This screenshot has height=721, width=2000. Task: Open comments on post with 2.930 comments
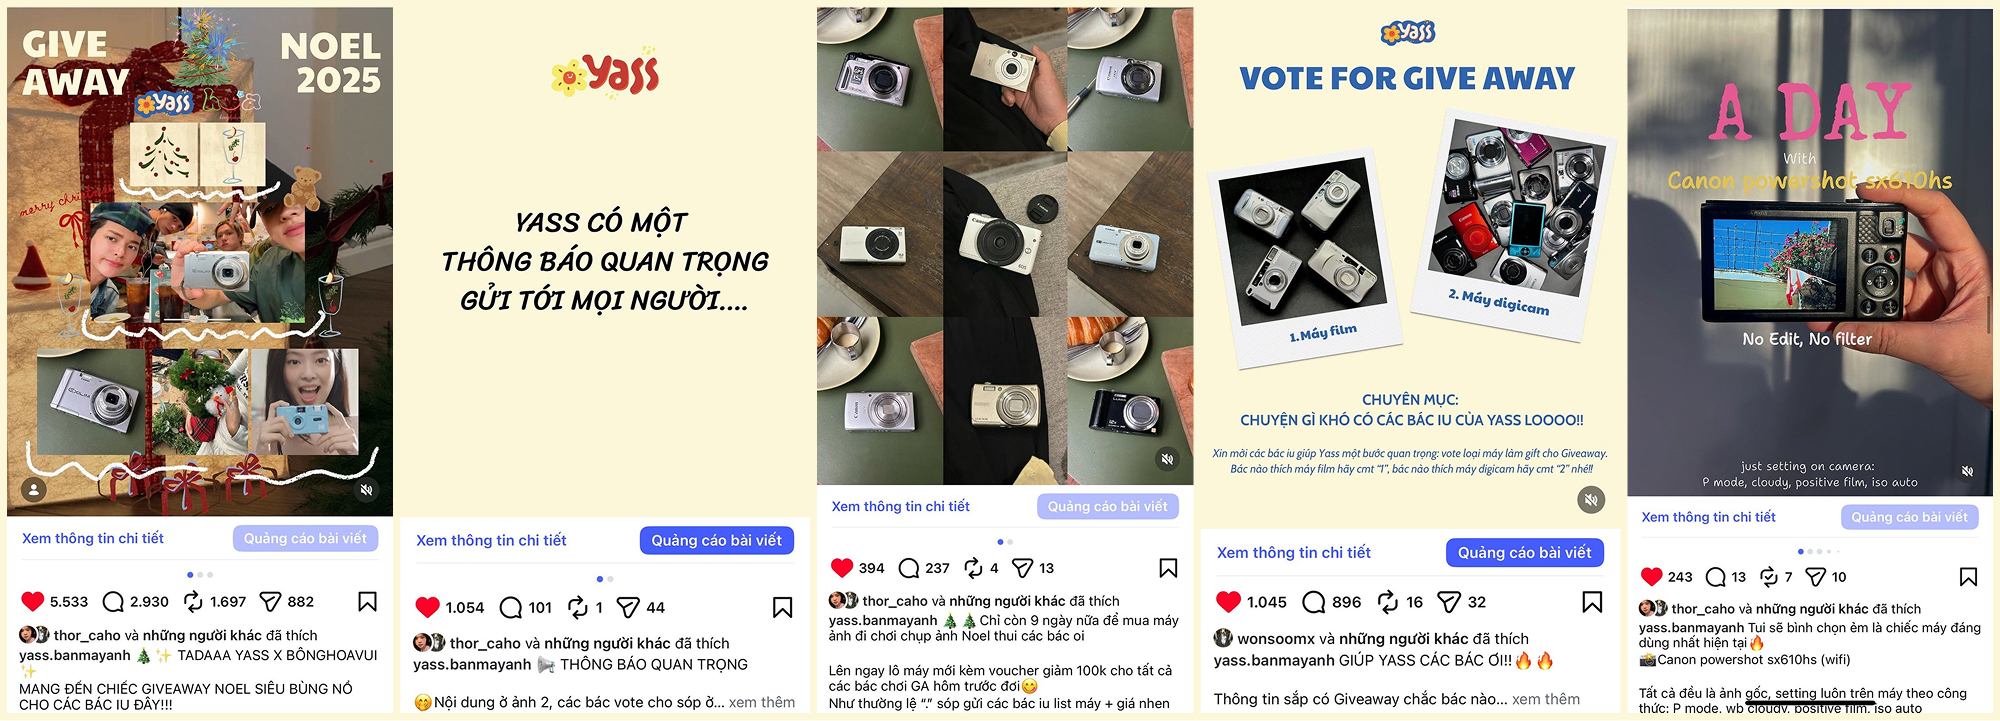point(113,601)
